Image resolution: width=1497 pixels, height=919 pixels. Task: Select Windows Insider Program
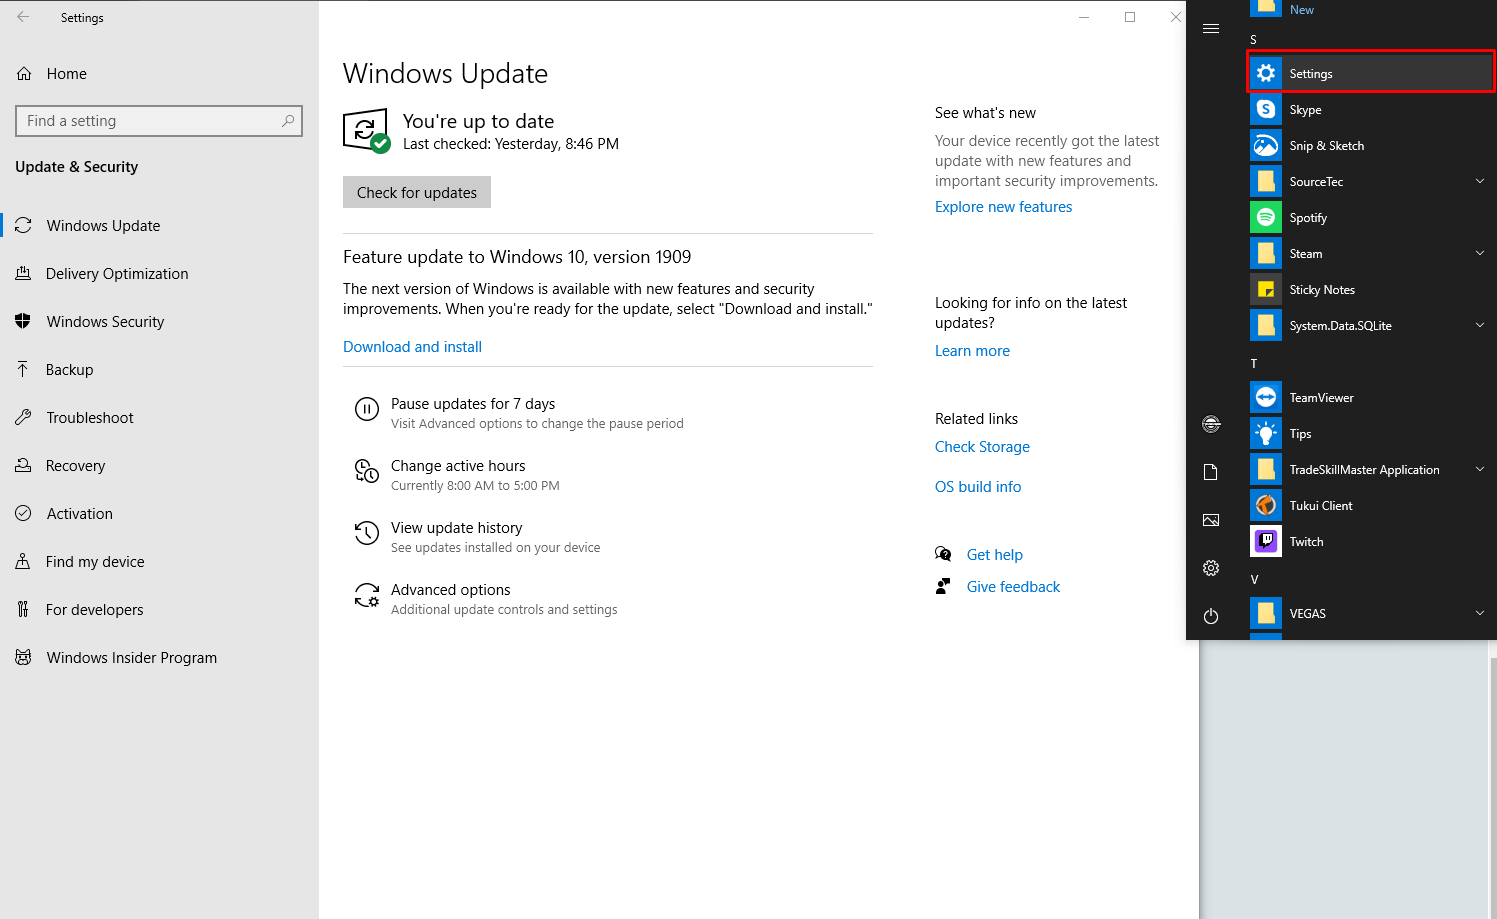click(130, 657)
